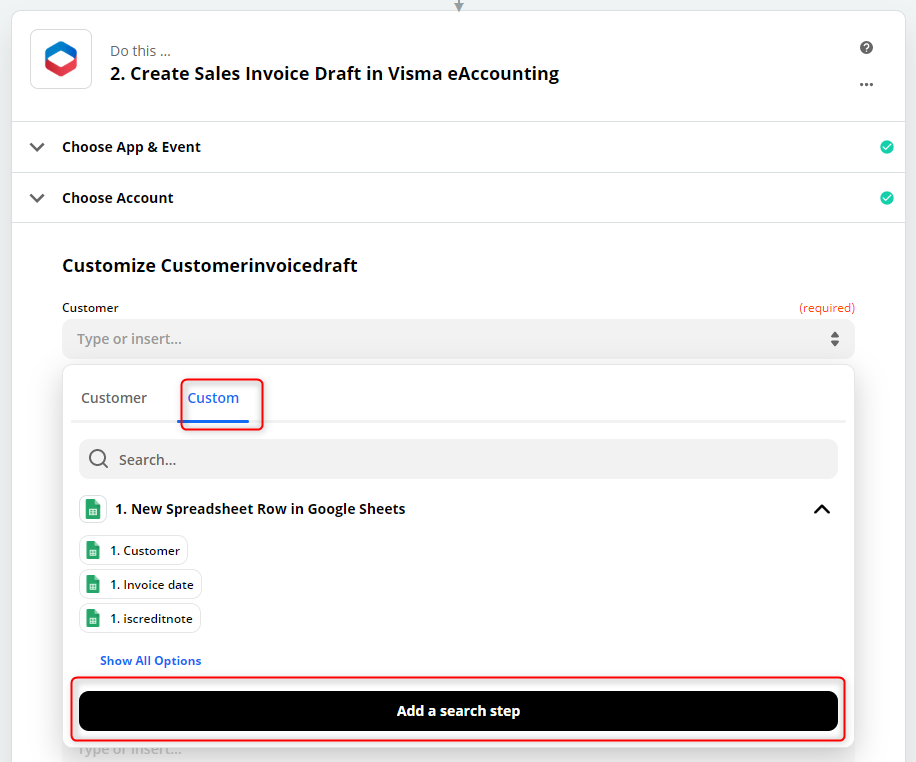The image size is (916, 762).
Task: Click the Google Sheets icon beside step 1
Action: click(x=93, y=509)
